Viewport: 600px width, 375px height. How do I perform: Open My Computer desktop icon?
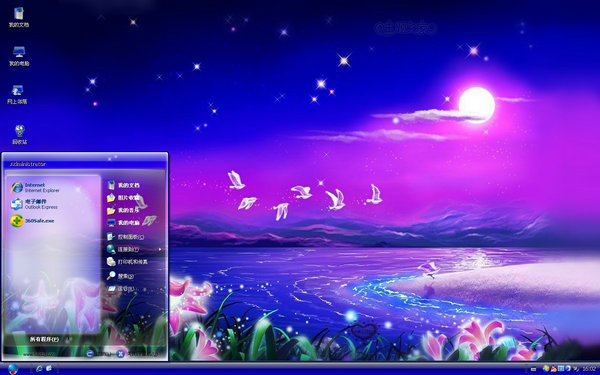[19, 56]
